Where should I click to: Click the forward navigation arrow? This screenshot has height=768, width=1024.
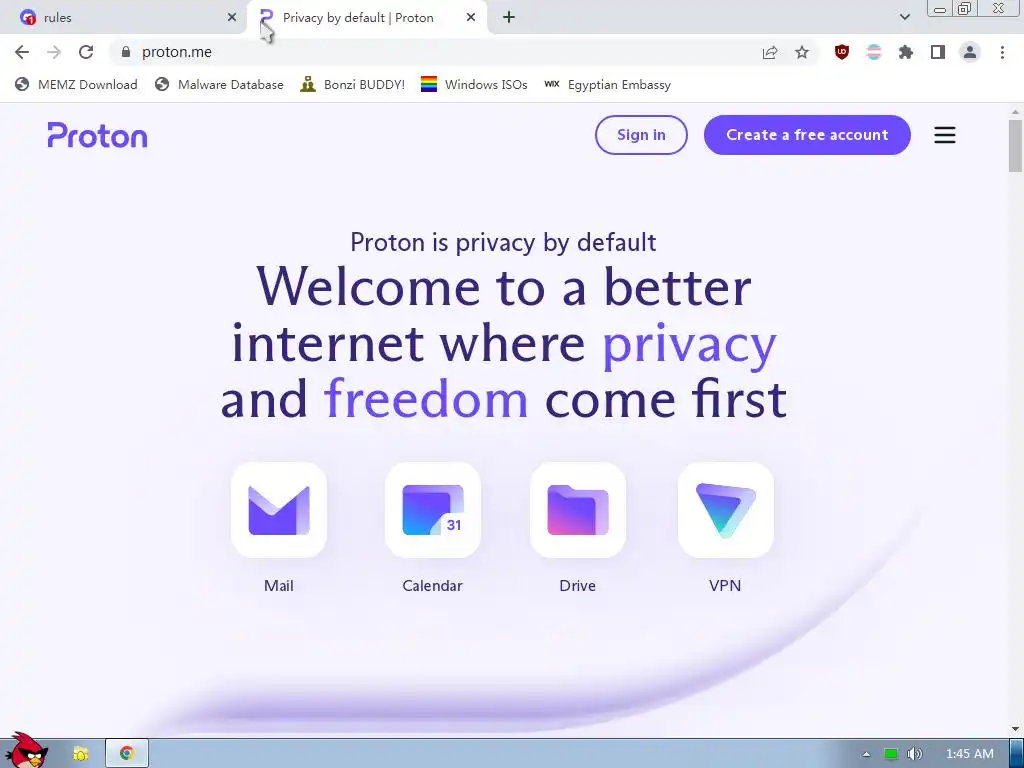point(54,52)
